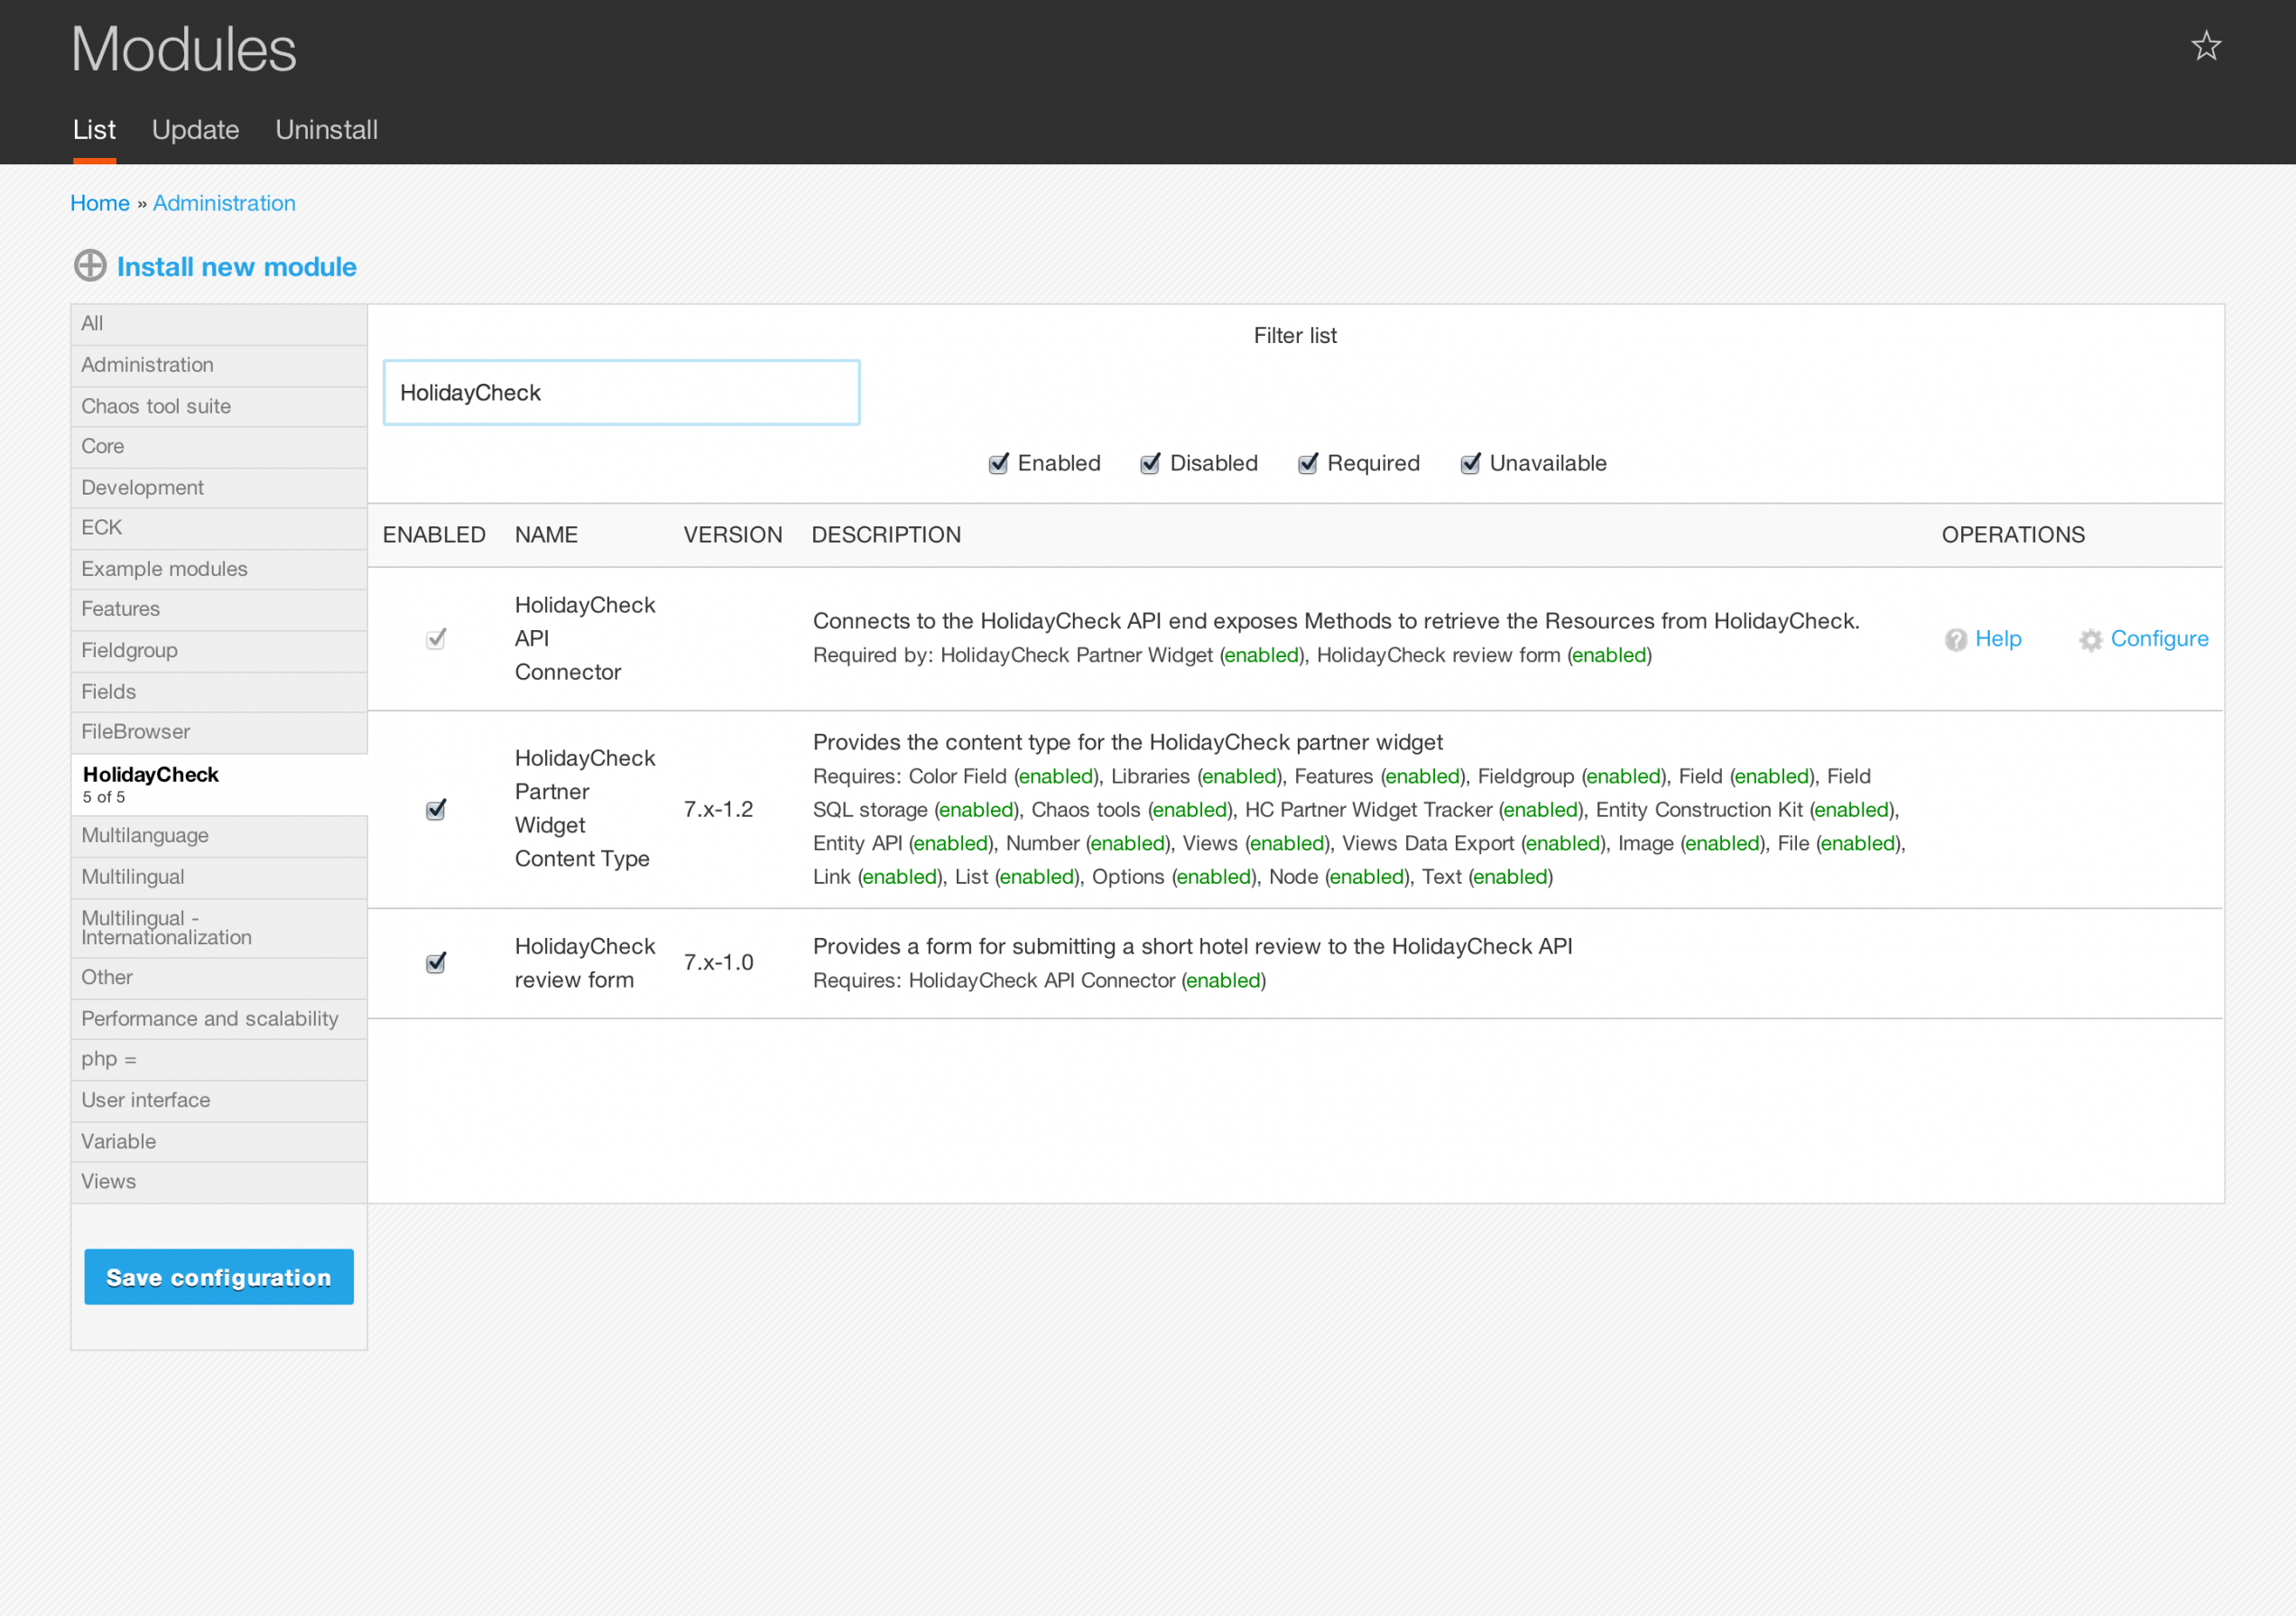Toggle the Enabled filter checkbox
The width and height of the screenshot is (2296, 1616).
(997, 464)
